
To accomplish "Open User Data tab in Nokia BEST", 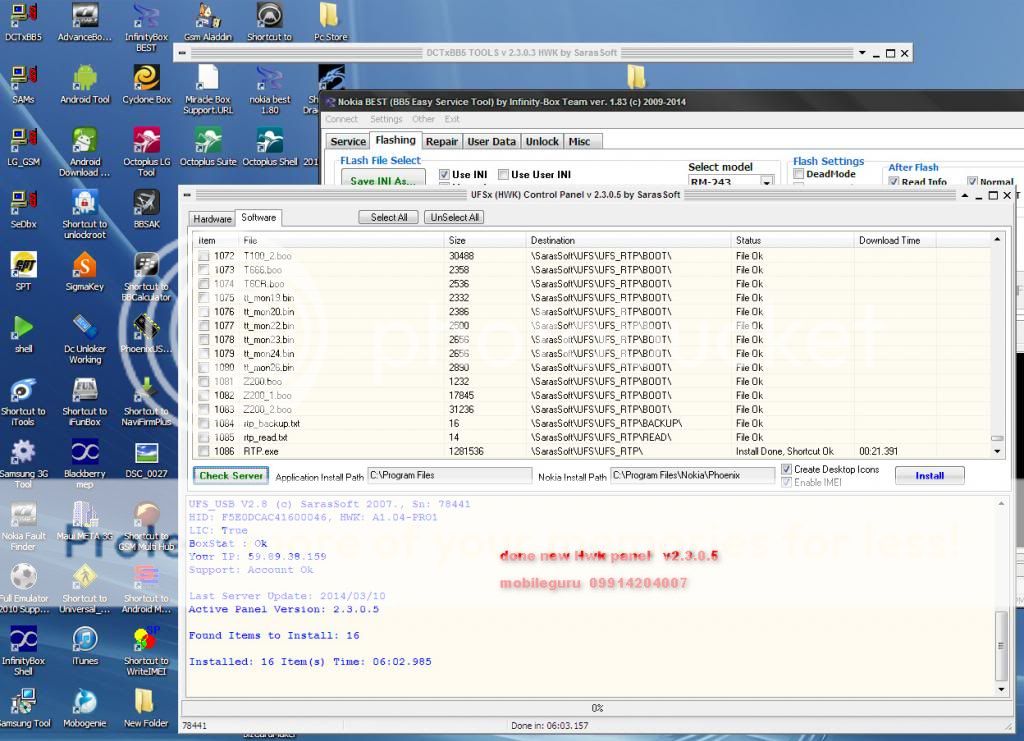I will (x=492, y=142).
